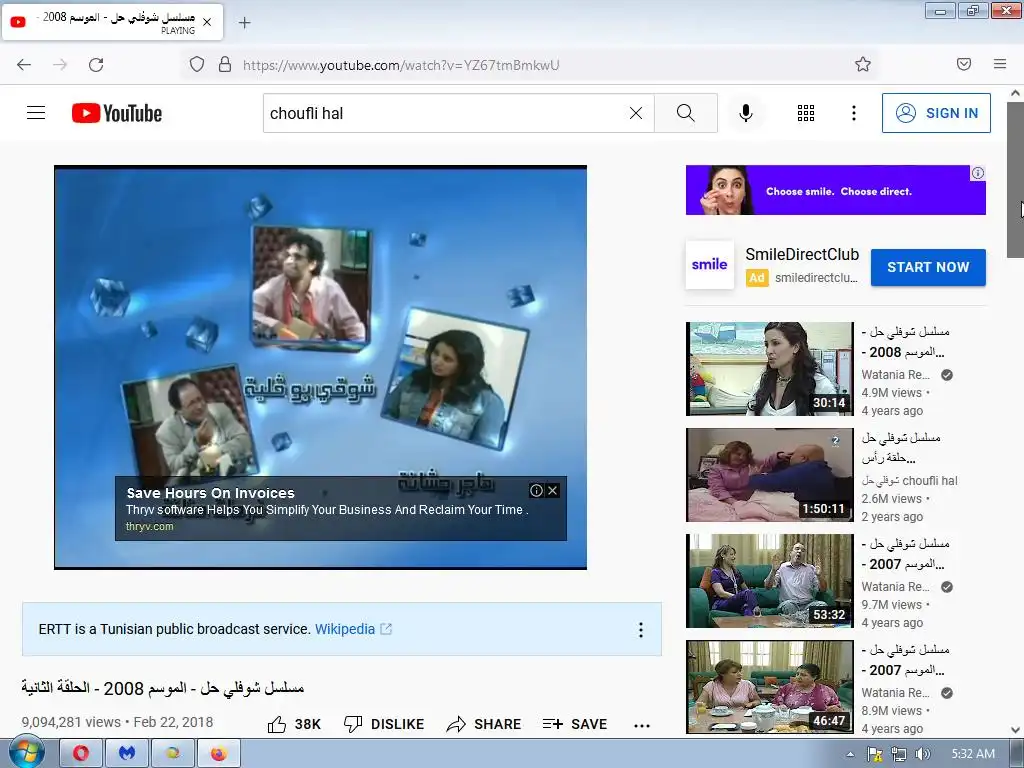The image size is (1024, 768).
Task: Click Save Hours On Invoices ad title
Action: [210, 493]
